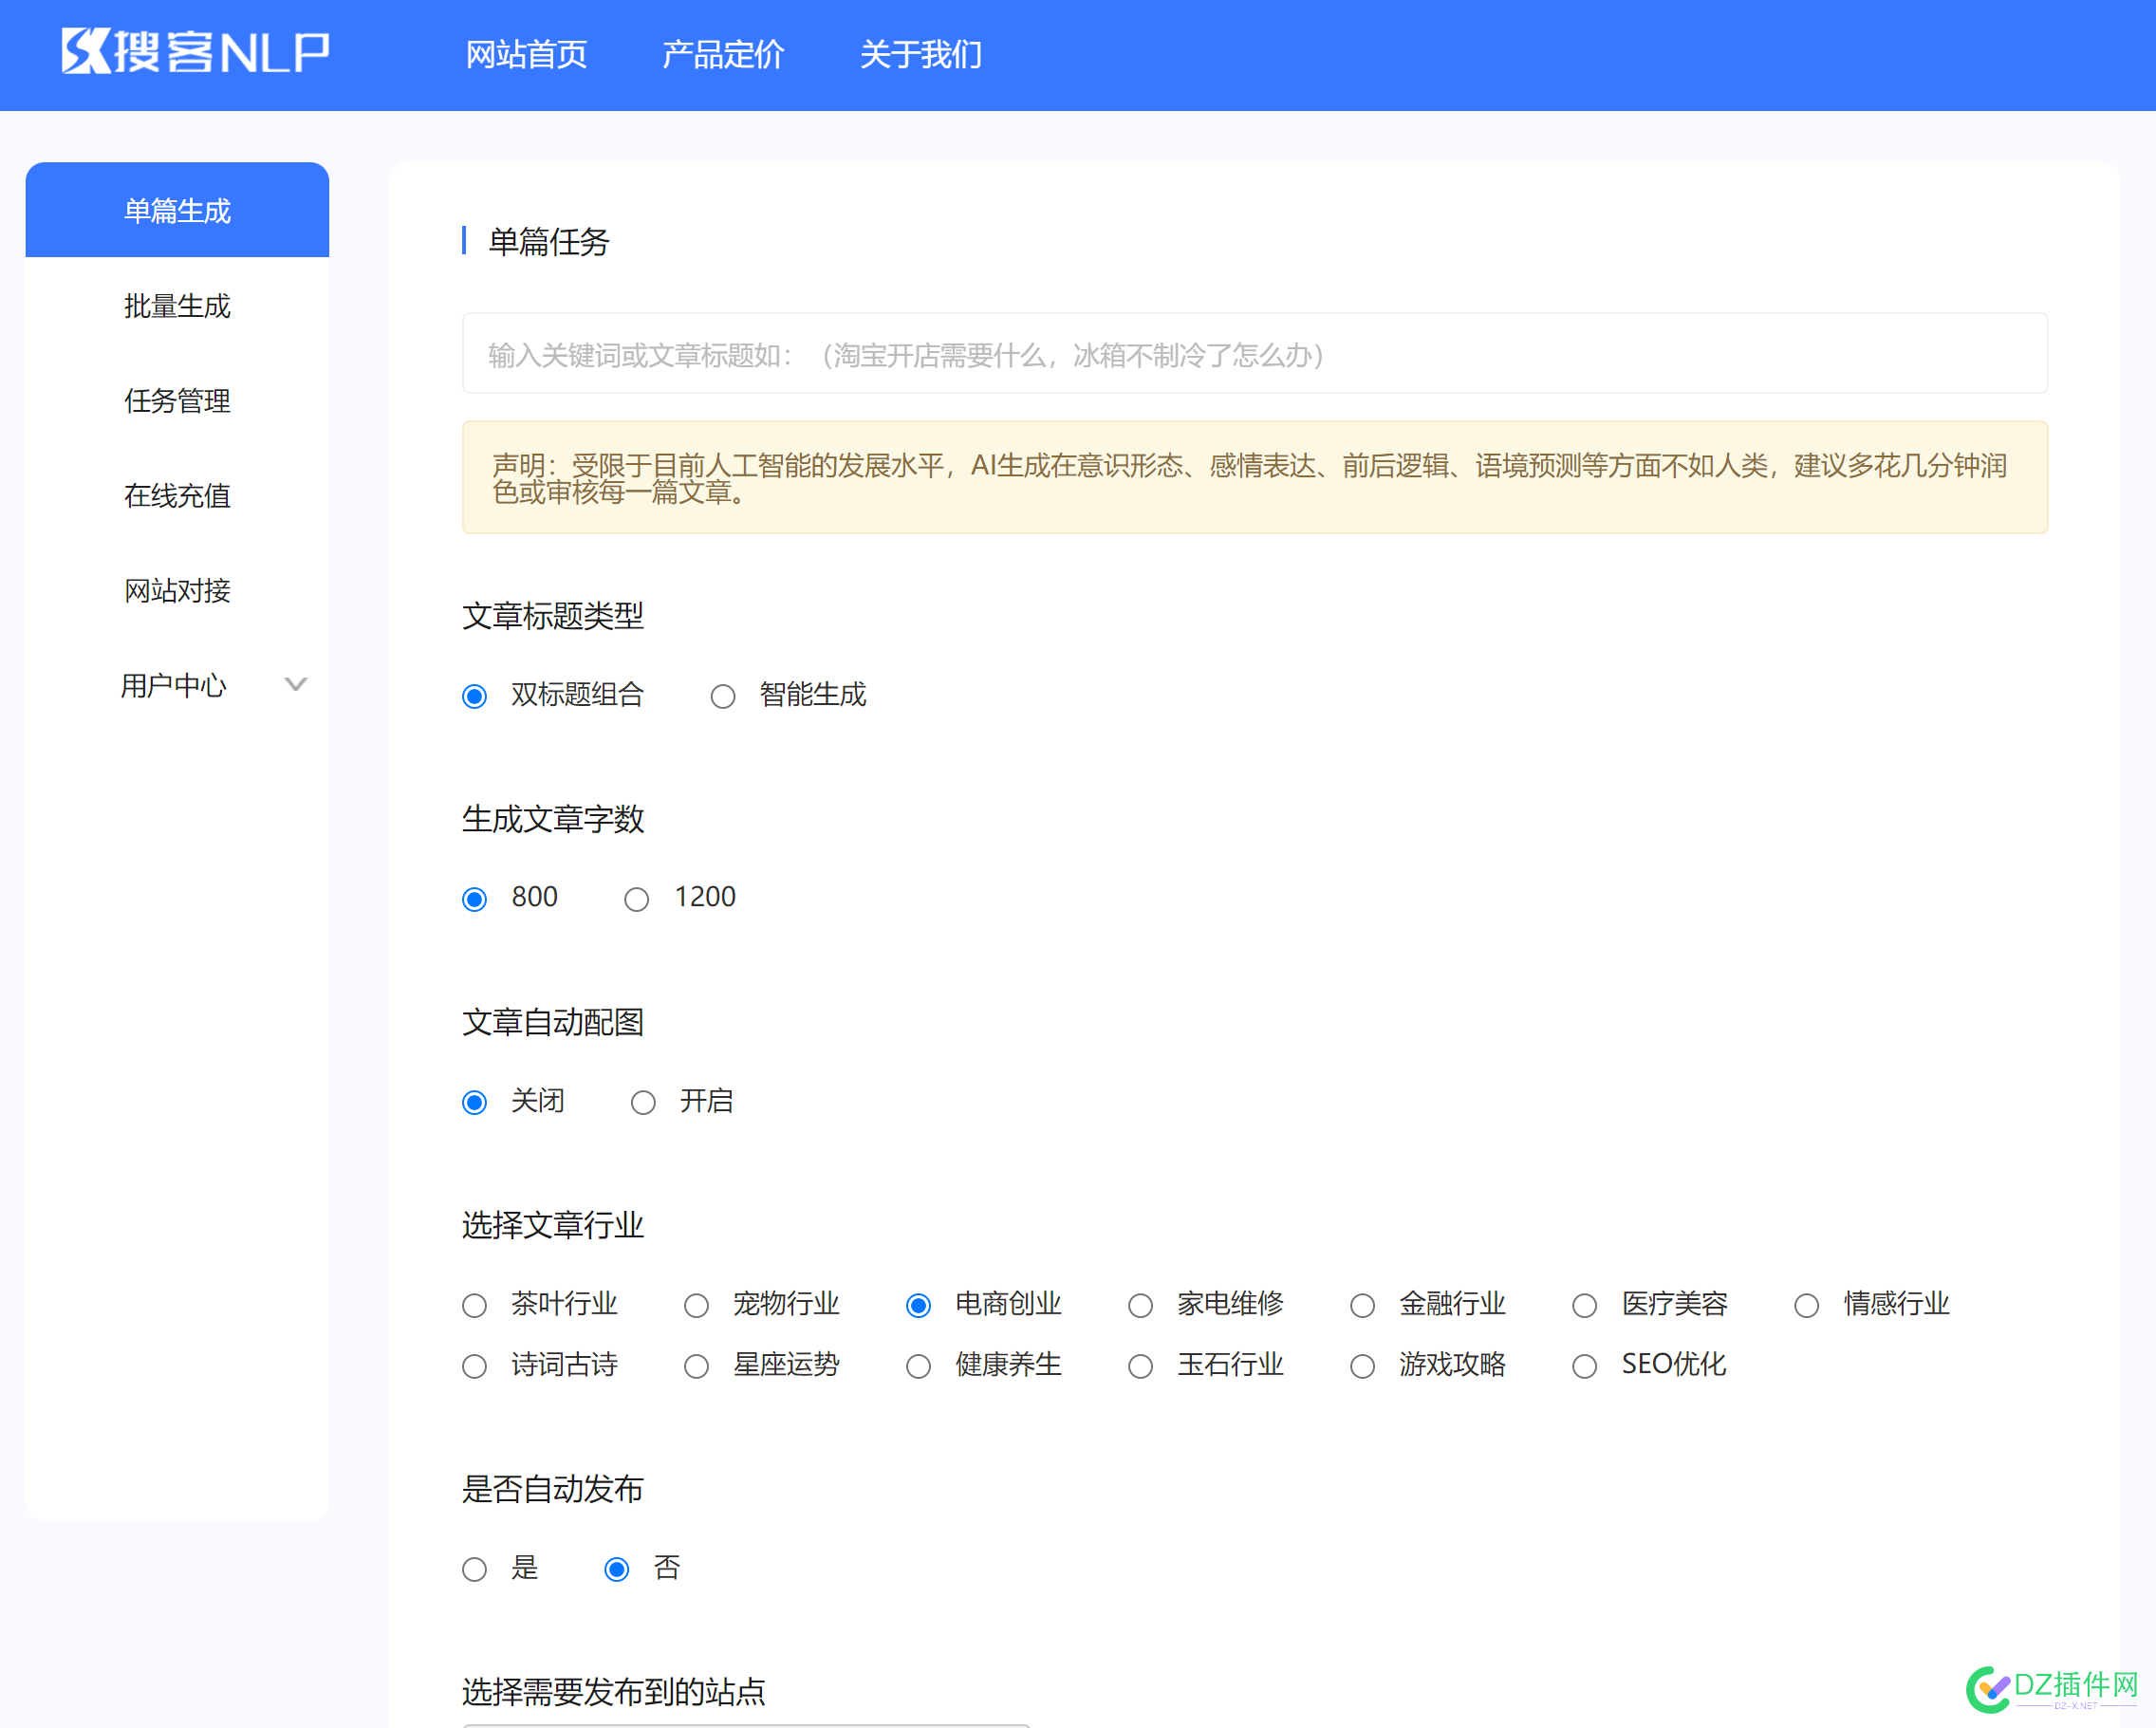Expand the 用户中心 chevron arrow
This screenshot has height=1728, width=2156.
click(295, 685)
